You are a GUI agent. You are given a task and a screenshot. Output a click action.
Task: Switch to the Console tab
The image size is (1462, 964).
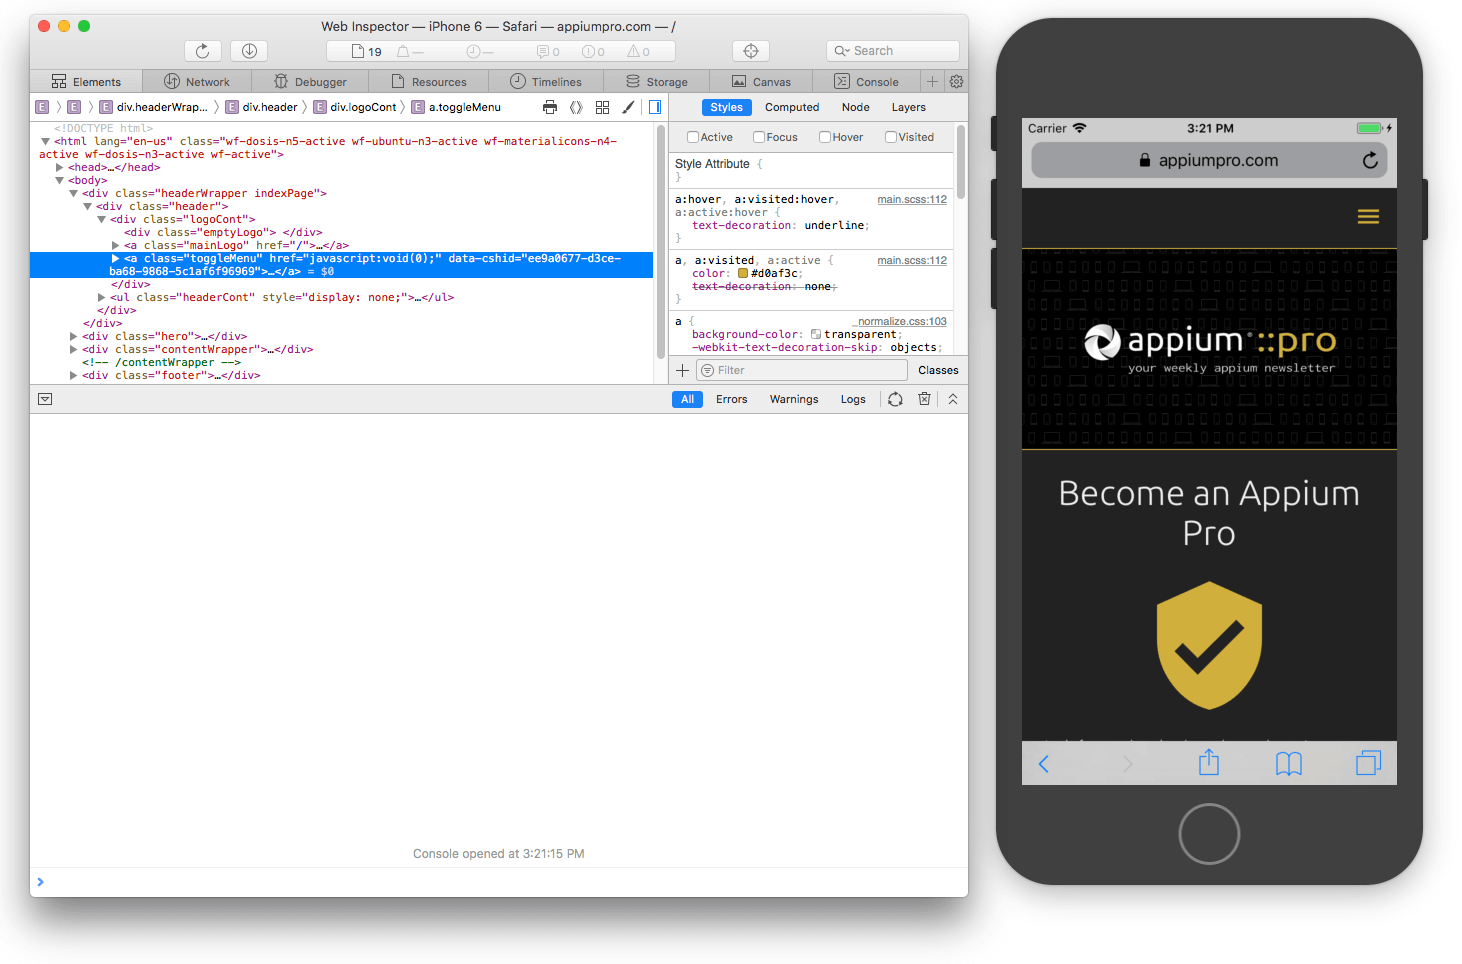[866, 82]
